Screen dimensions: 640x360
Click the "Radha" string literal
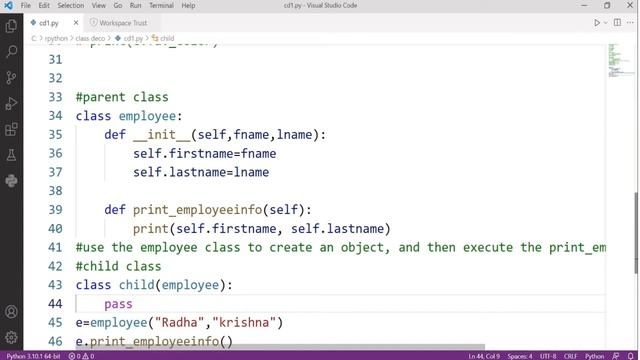(179, 322)
